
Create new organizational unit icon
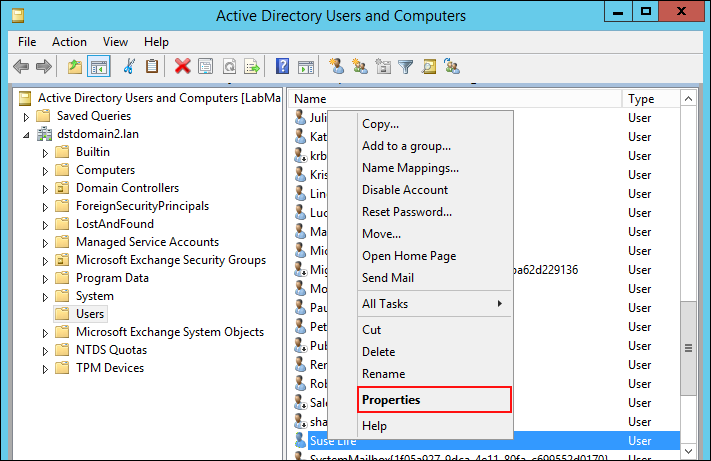tap(383, 67)
